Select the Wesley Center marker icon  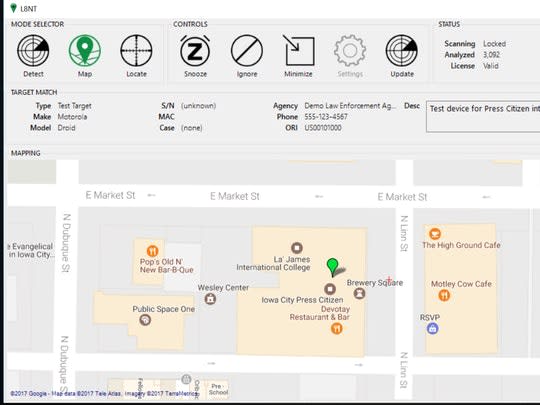tap(210, 299)
